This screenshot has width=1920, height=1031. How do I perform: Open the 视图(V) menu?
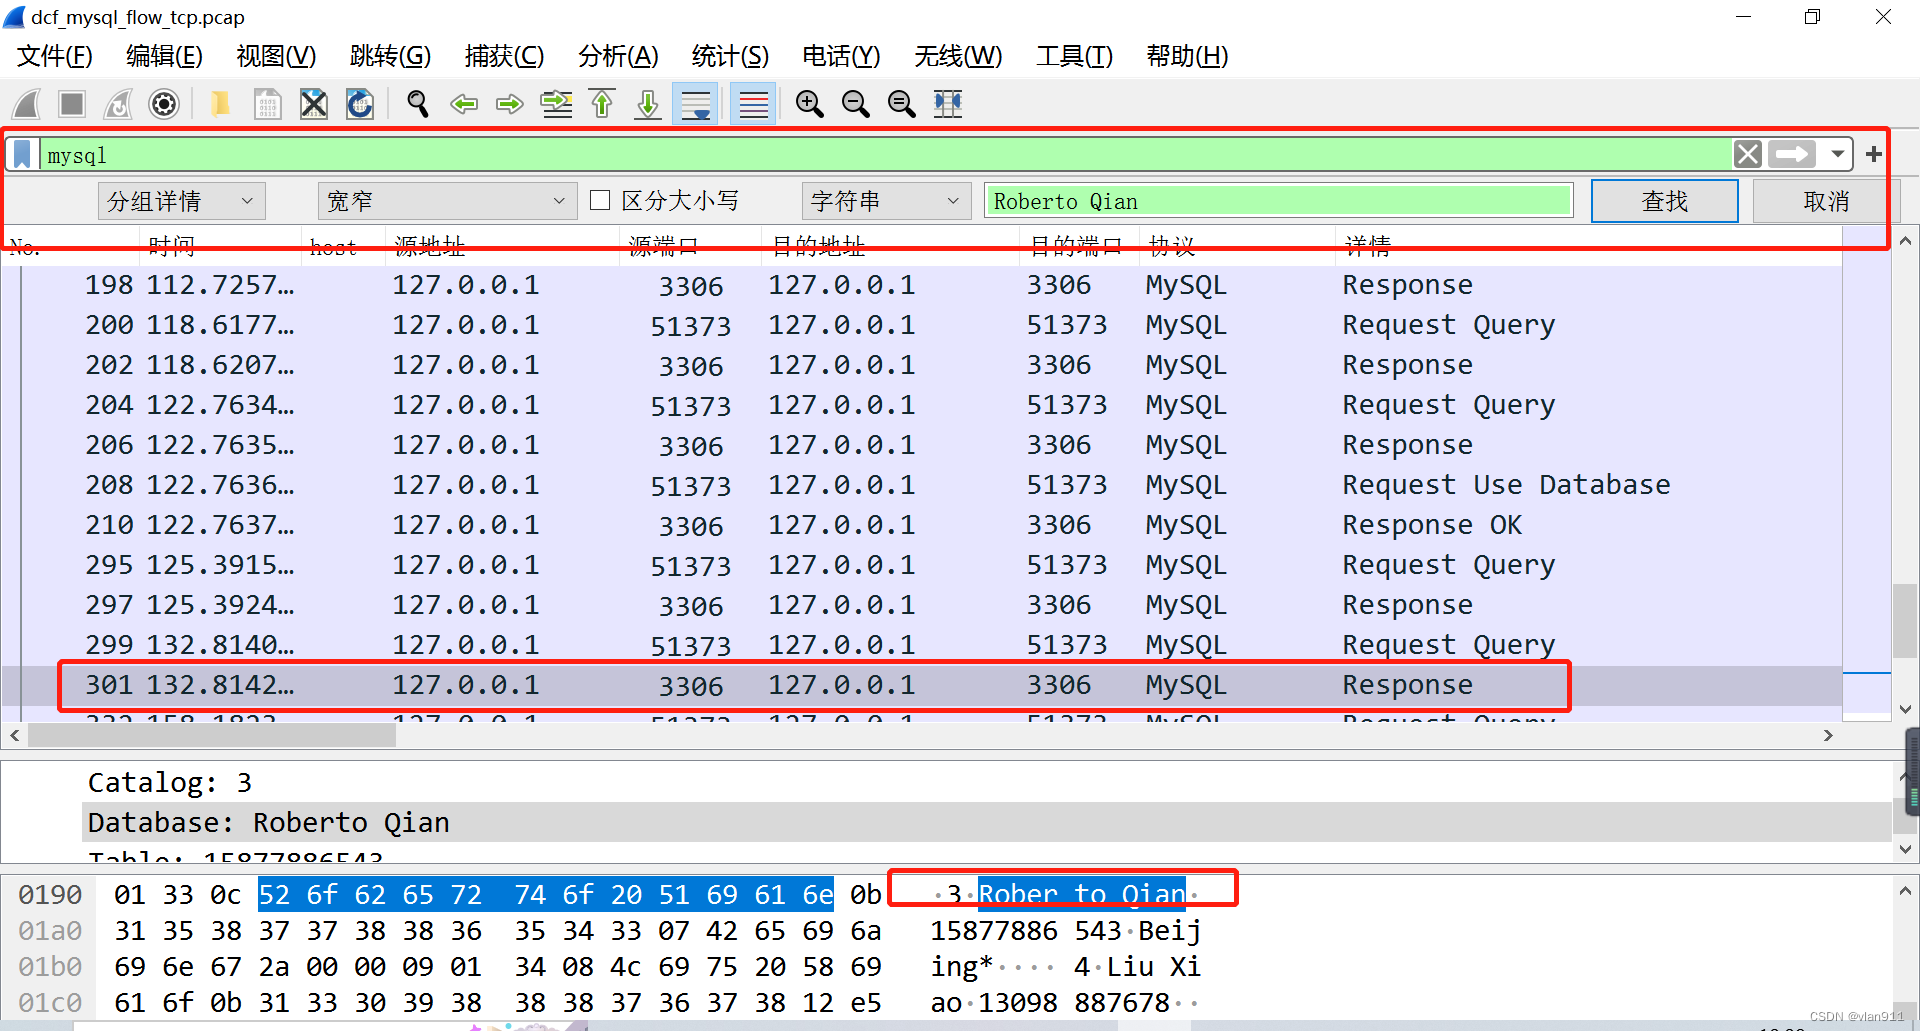276,56
